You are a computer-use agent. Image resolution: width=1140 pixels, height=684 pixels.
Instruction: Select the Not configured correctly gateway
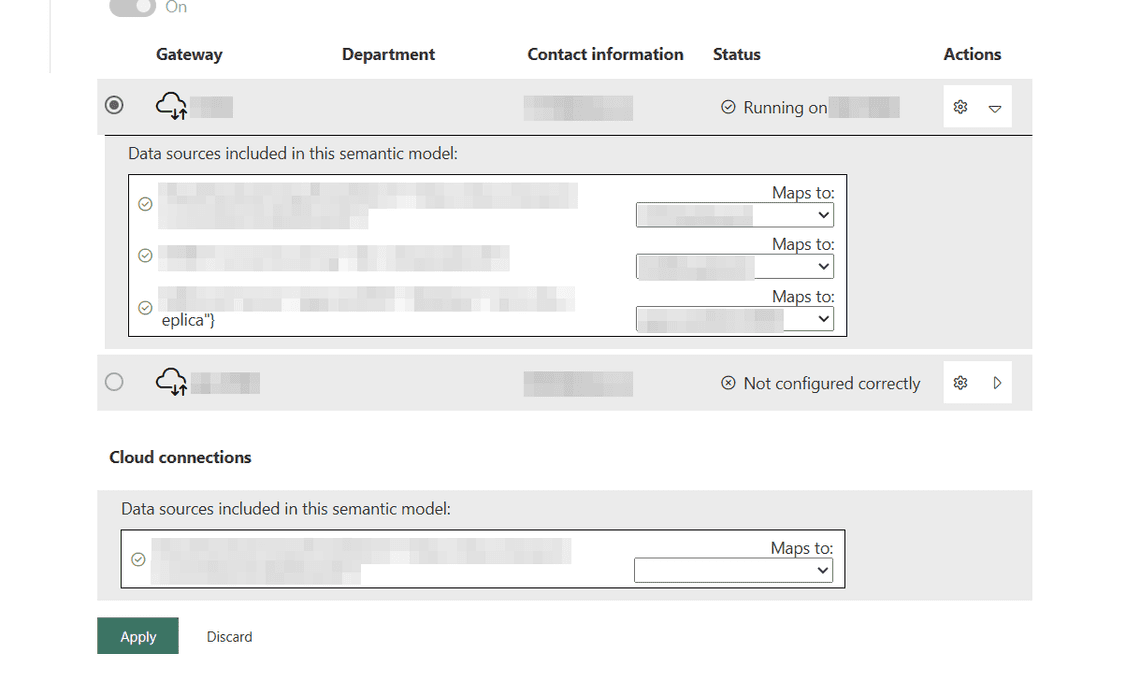(114, 382)
